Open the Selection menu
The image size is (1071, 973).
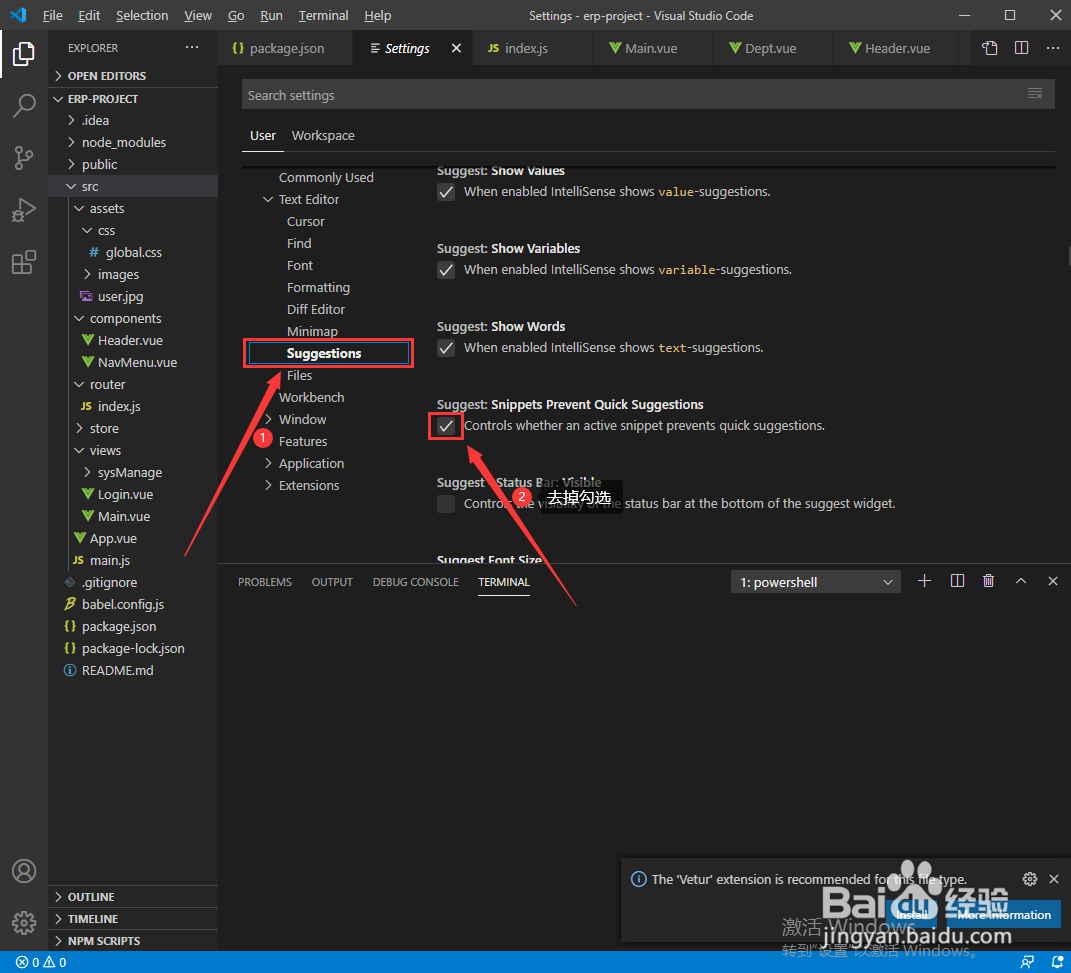tap(142, 15)
